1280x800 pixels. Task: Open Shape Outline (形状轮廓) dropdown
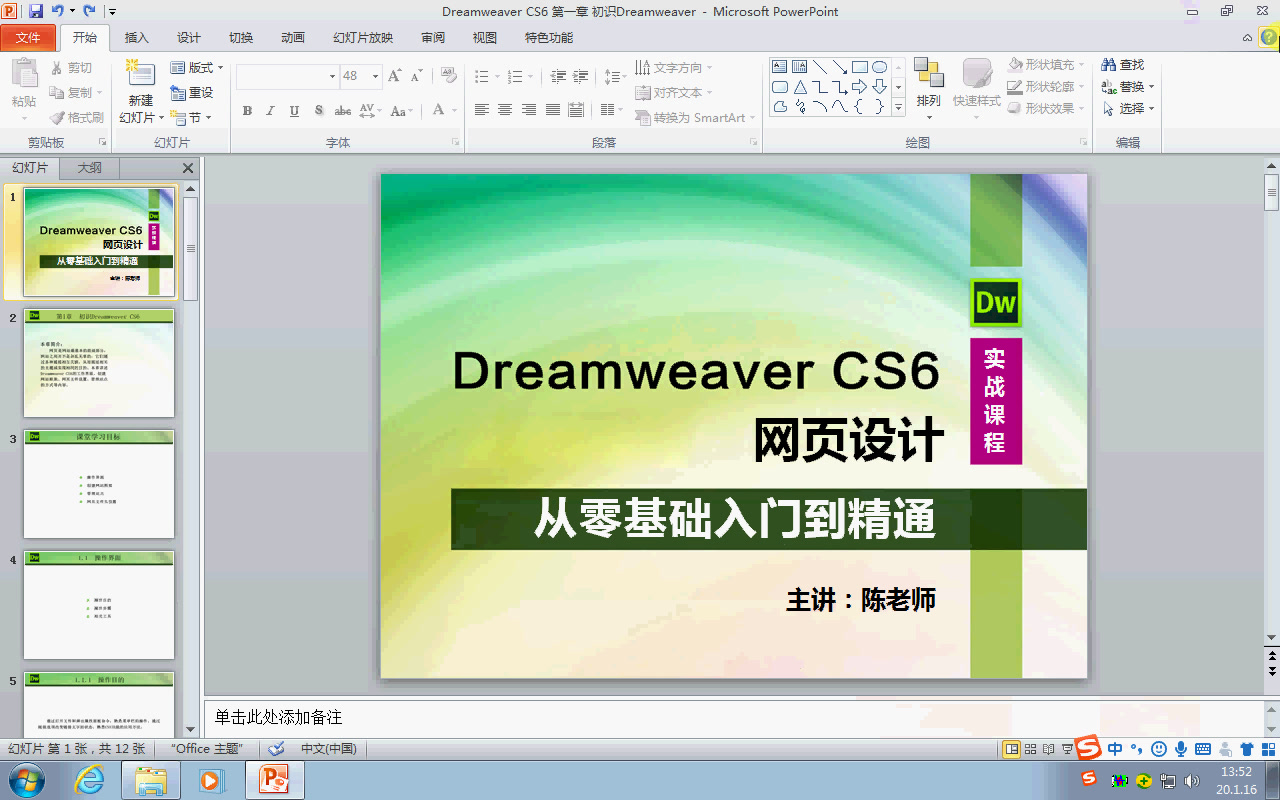[1045, 87]
